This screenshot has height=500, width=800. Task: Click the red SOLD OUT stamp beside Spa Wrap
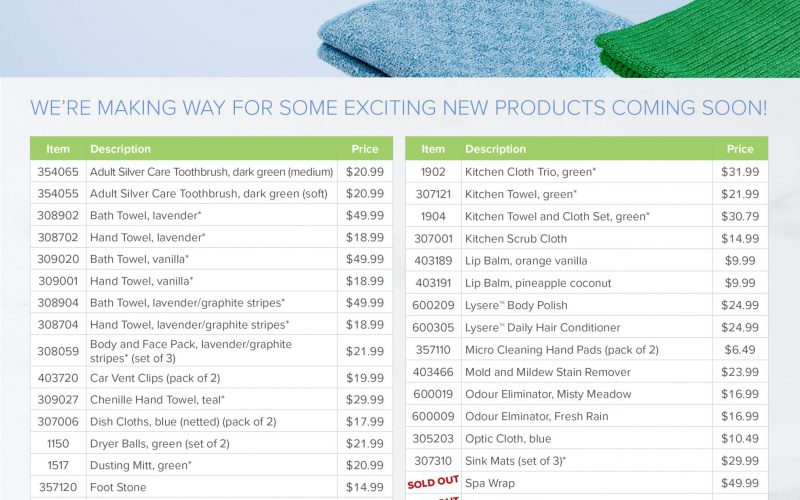[433, 482]
